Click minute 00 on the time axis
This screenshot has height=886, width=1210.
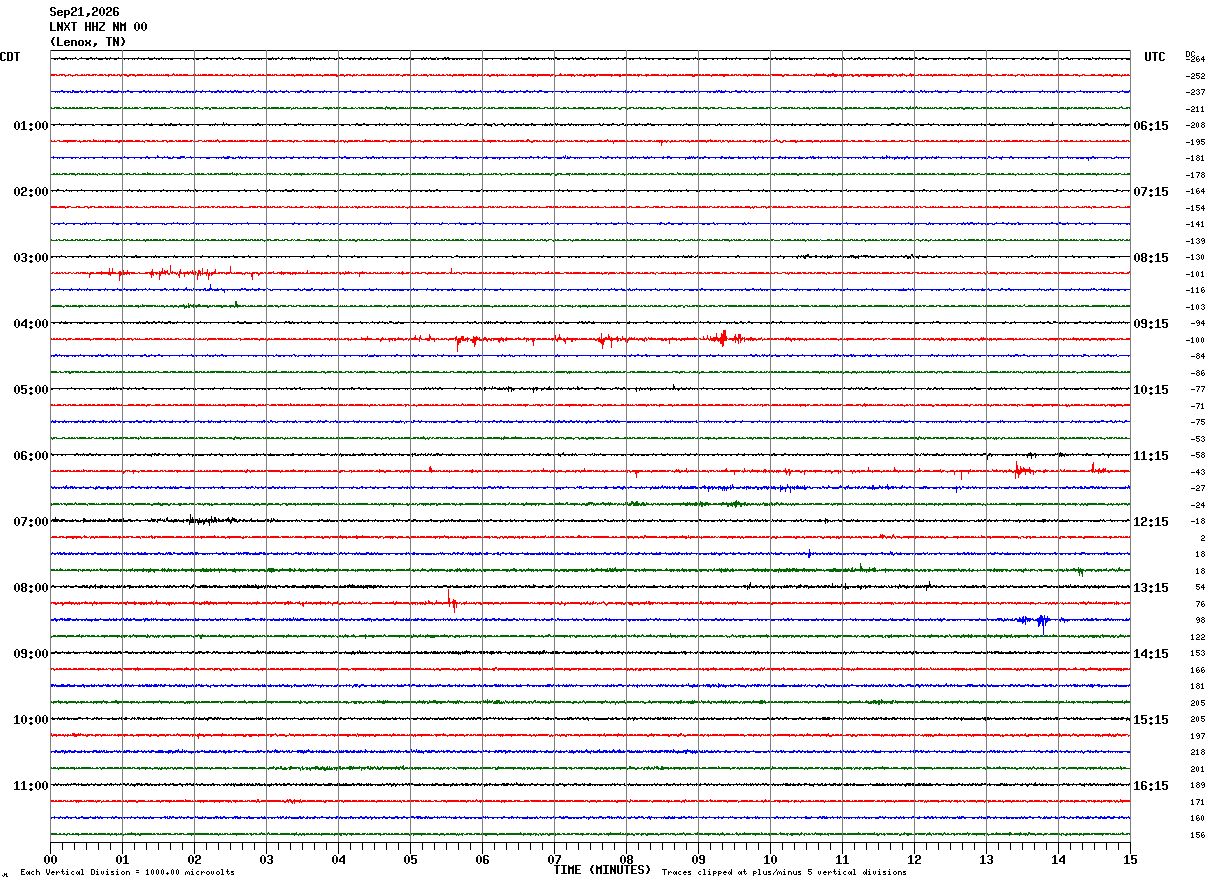(50, 860)
